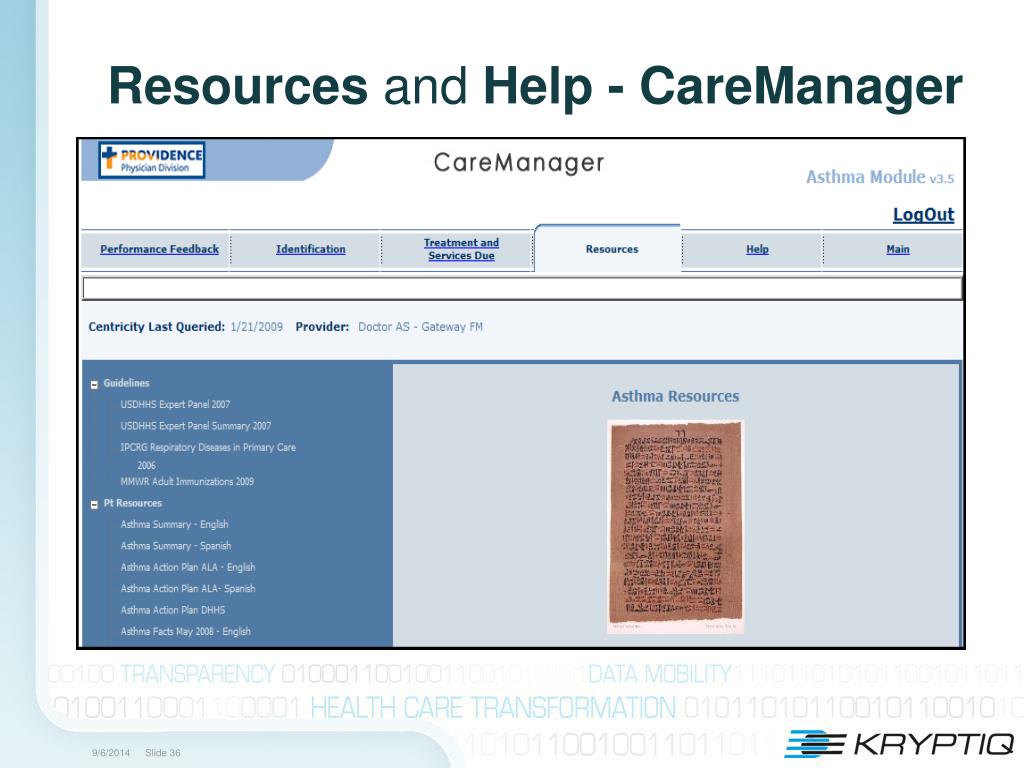Collapse the Pt Resources tree section
Image resolution: width=1024 pixels, height=768 pixels.
pyautogui.click(x=94, y=505)
